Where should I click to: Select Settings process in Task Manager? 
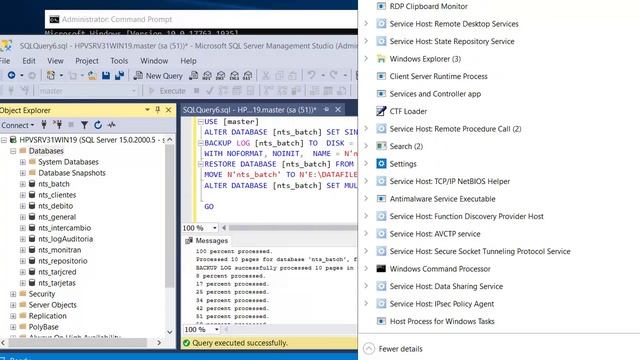click(403, 164)
